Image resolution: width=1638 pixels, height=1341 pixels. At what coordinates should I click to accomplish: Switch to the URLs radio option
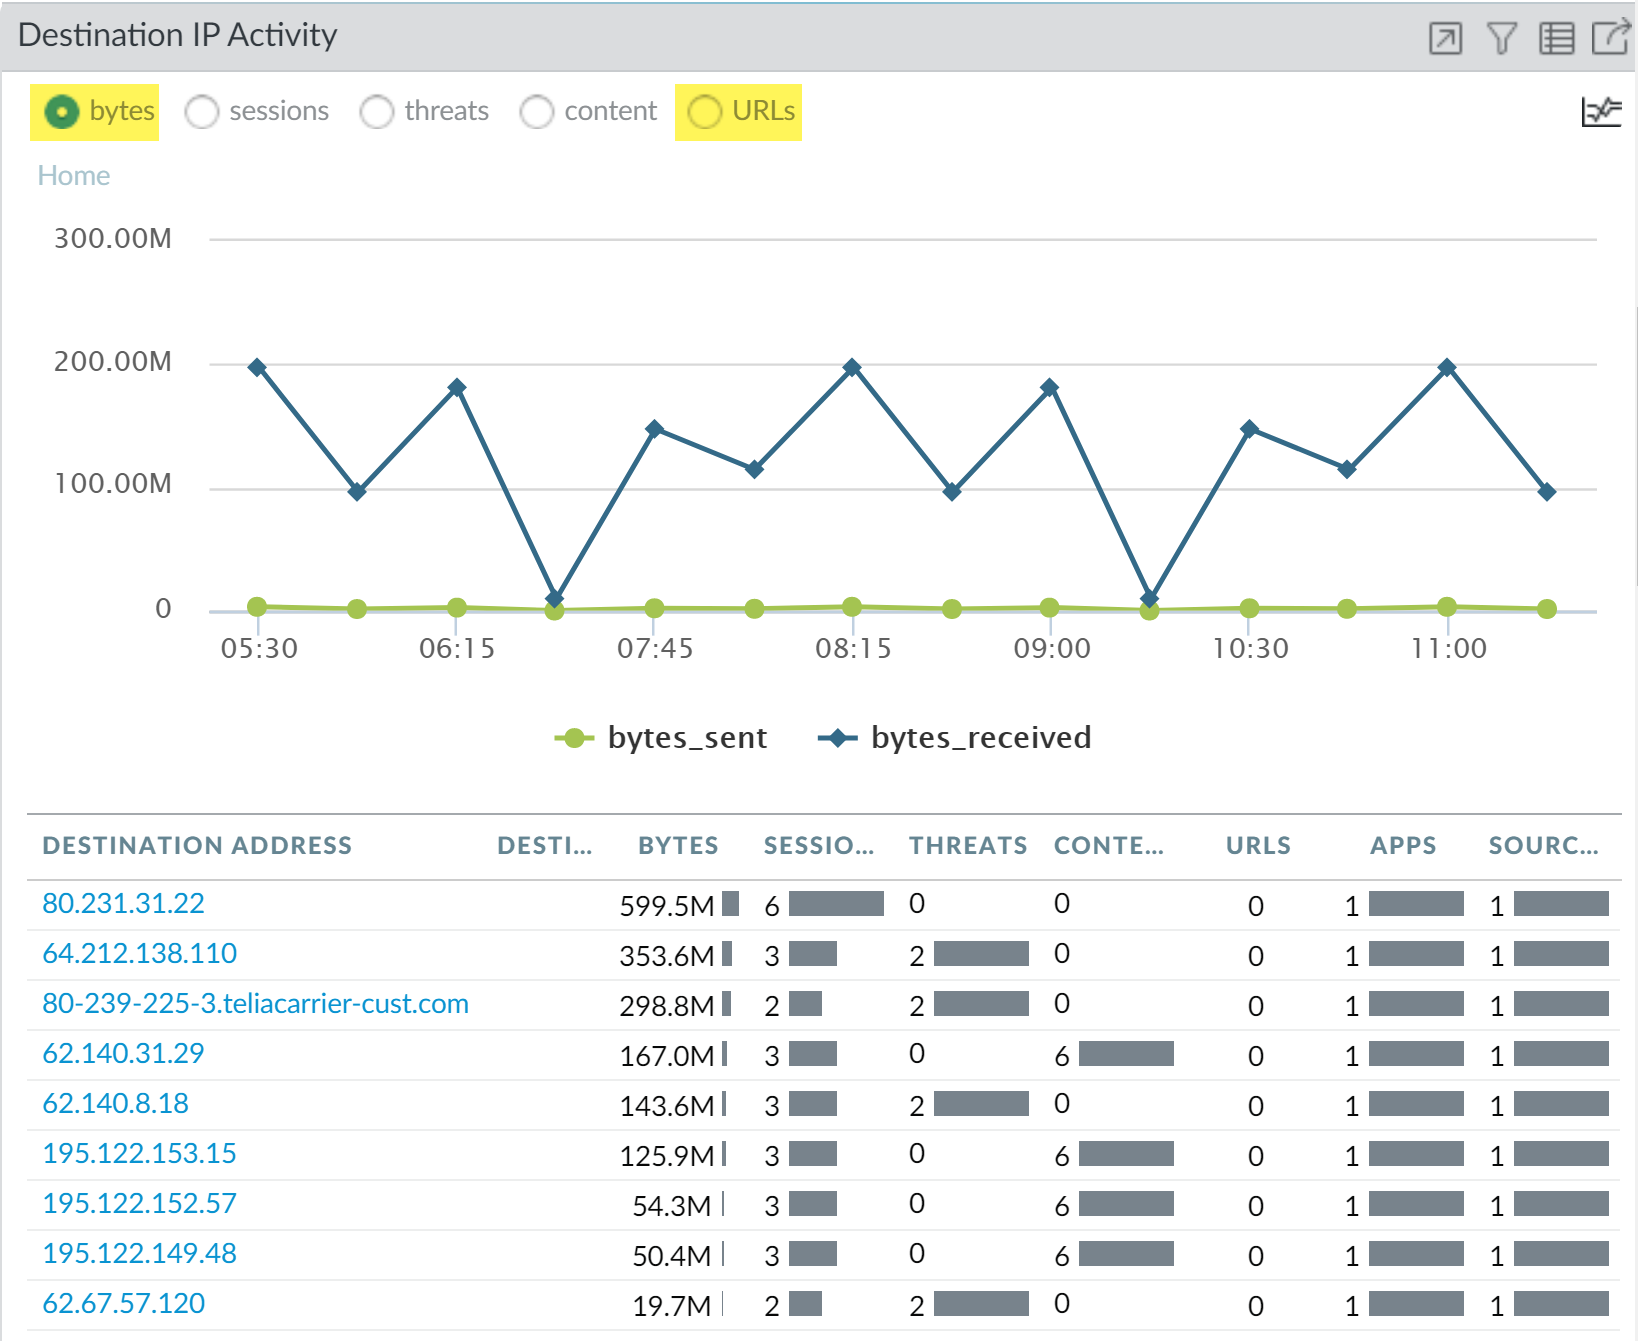pos(704,112)
